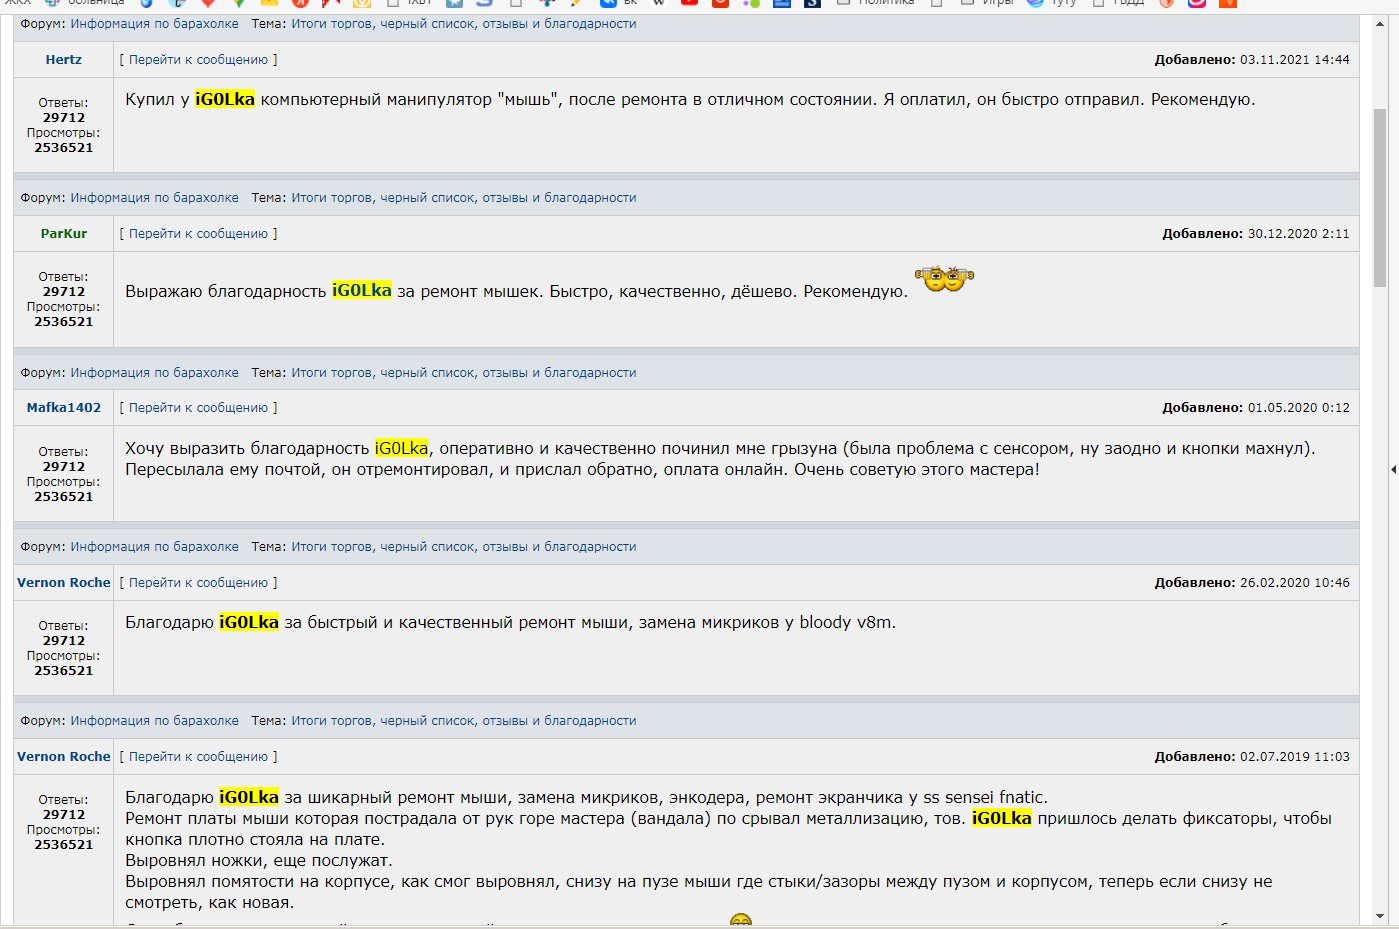Click the highlighted iG0Lka in ParKur's post

[x=362, y=290]
